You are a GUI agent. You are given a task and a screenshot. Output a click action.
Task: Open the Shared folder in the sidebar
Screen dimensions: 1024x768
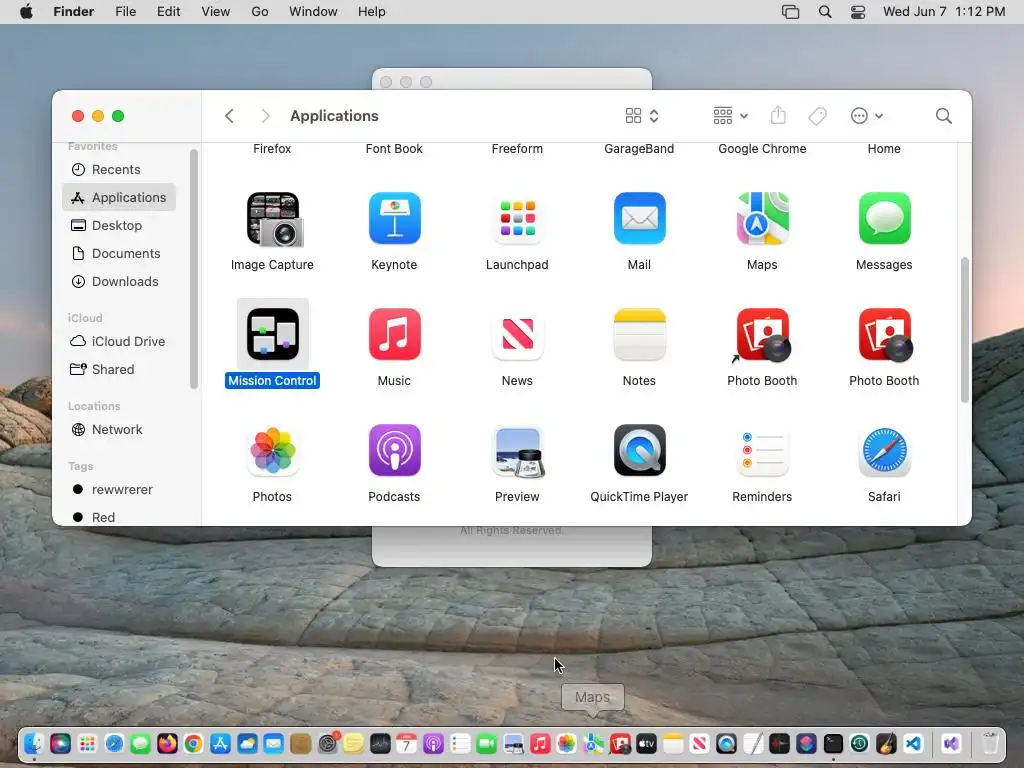(119, 370)
